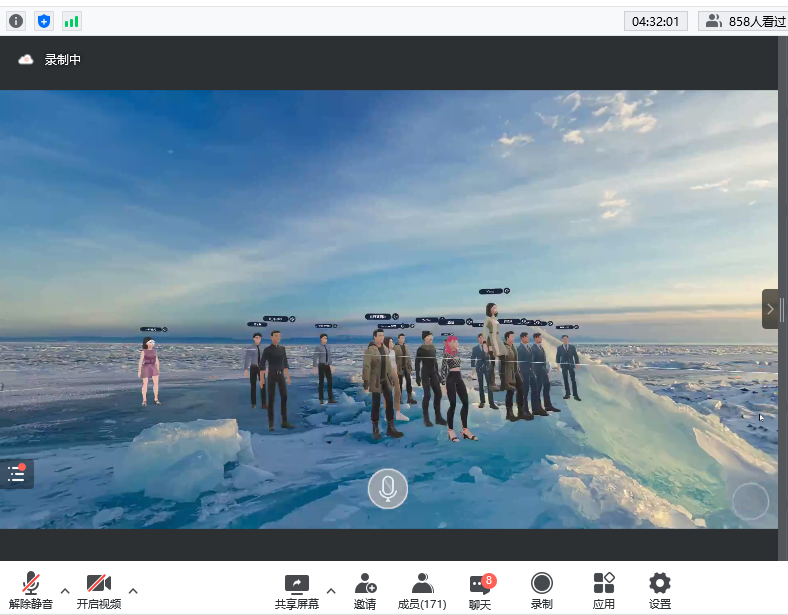Open the 成员(171) members list

[422, 591]
